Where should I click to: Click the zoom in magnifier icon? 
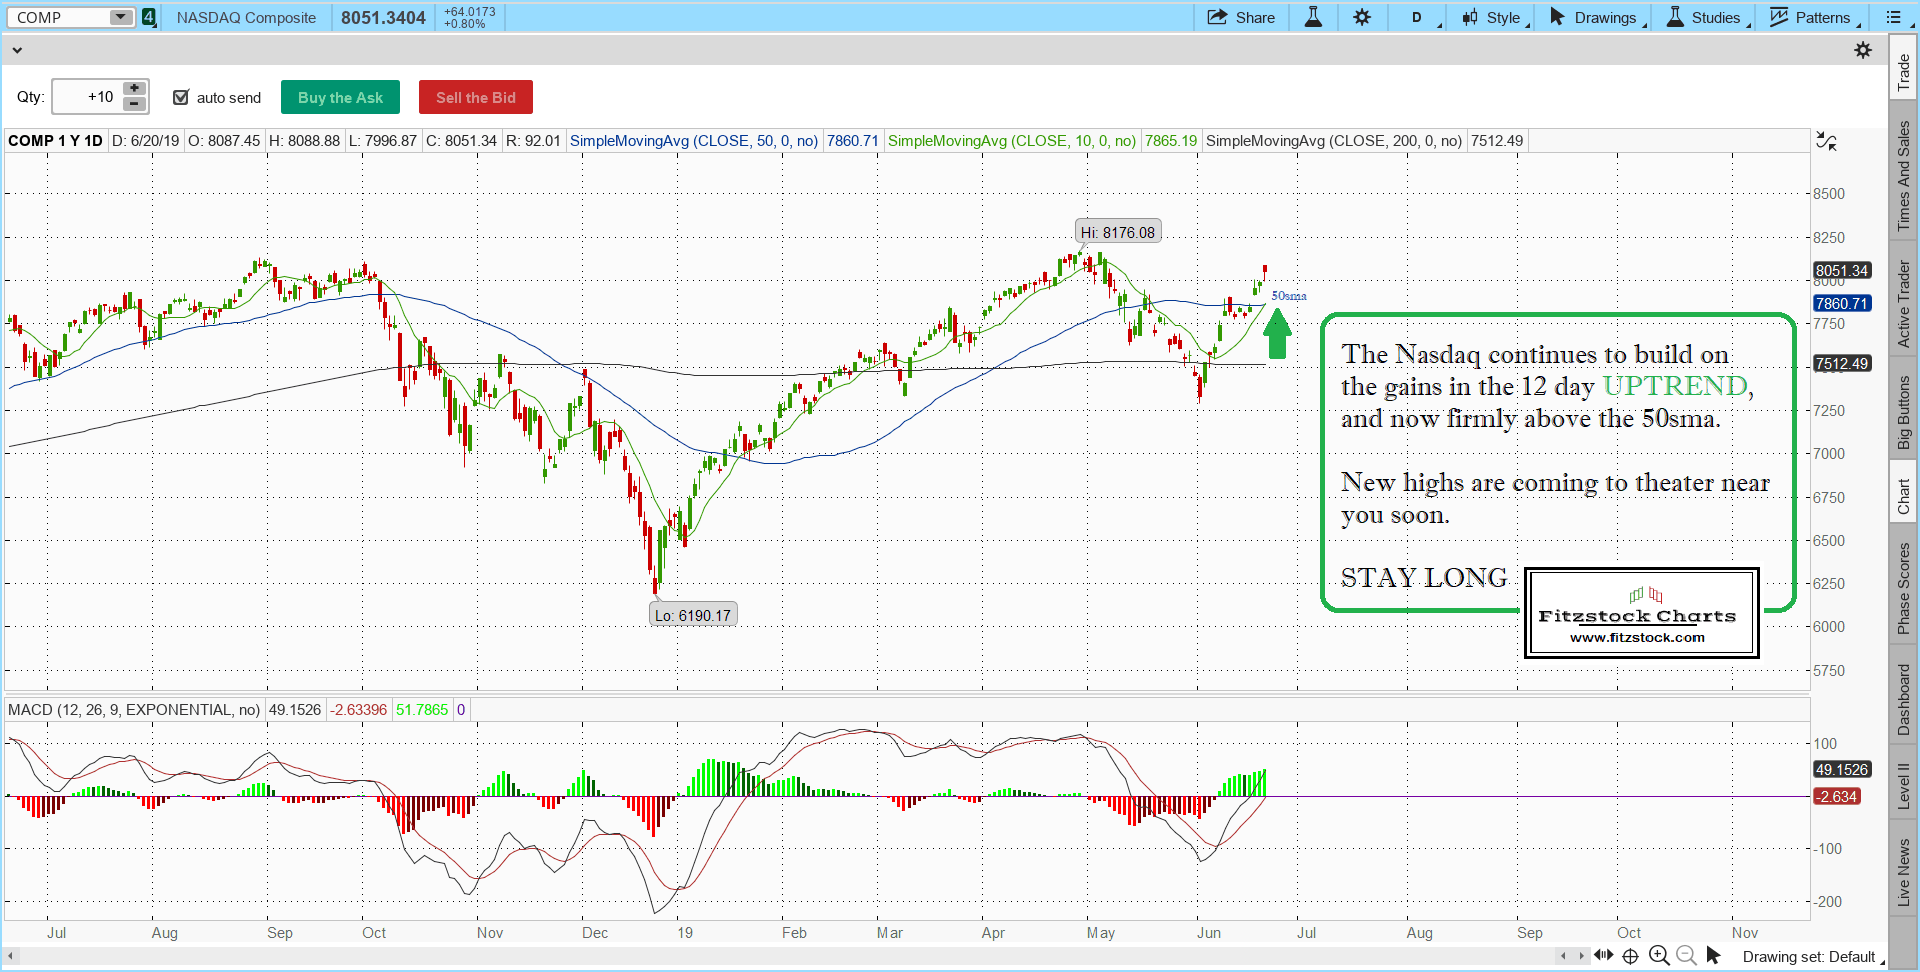tap(1659, 956)
